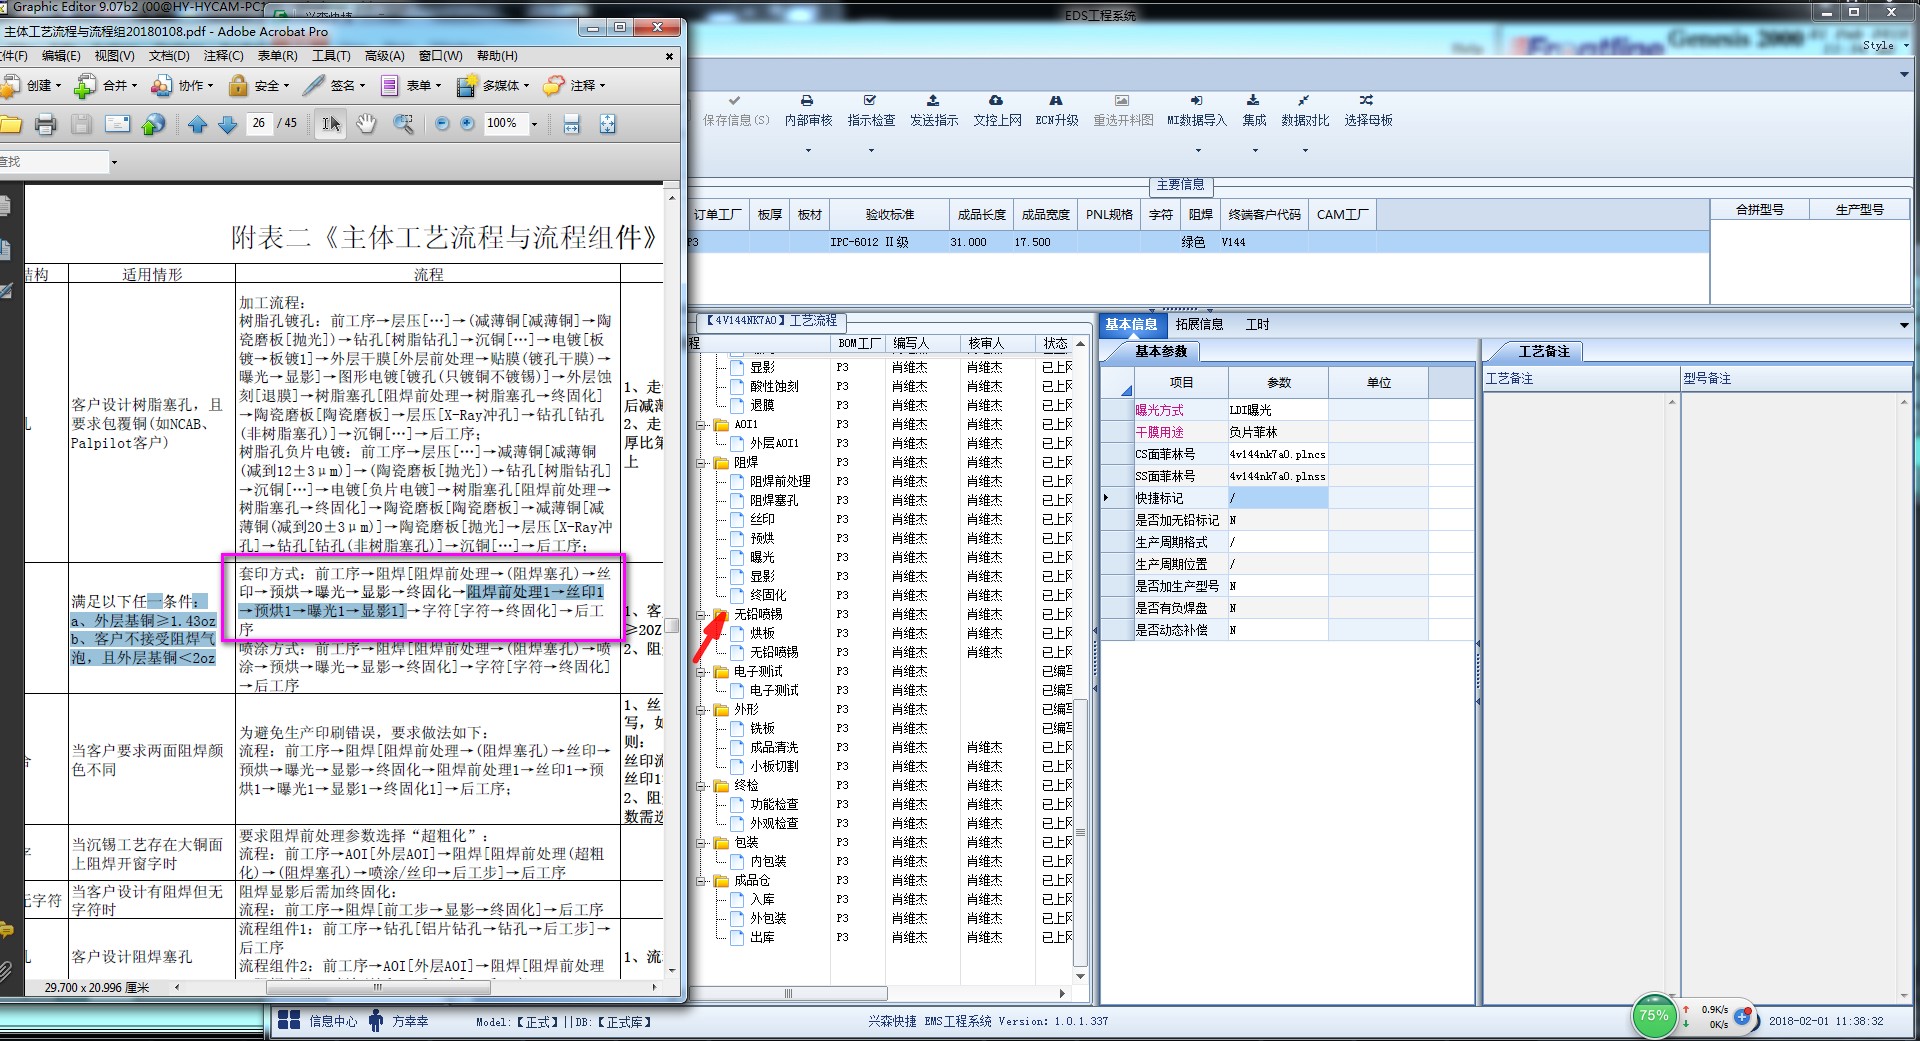Collapse the 外形 tree folder
This screenshot has height=1041, width=1920.
(x=703, y=710)
